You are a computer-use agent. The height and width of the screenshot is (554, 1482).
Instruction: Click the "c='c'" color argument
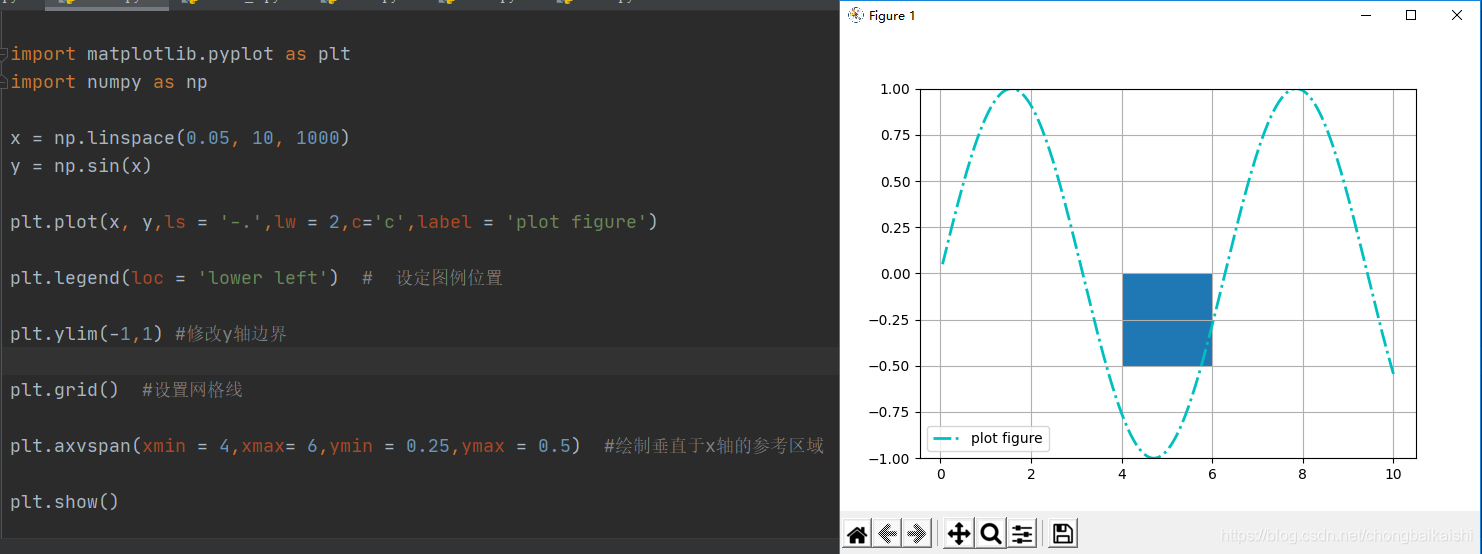coord(378,222)
